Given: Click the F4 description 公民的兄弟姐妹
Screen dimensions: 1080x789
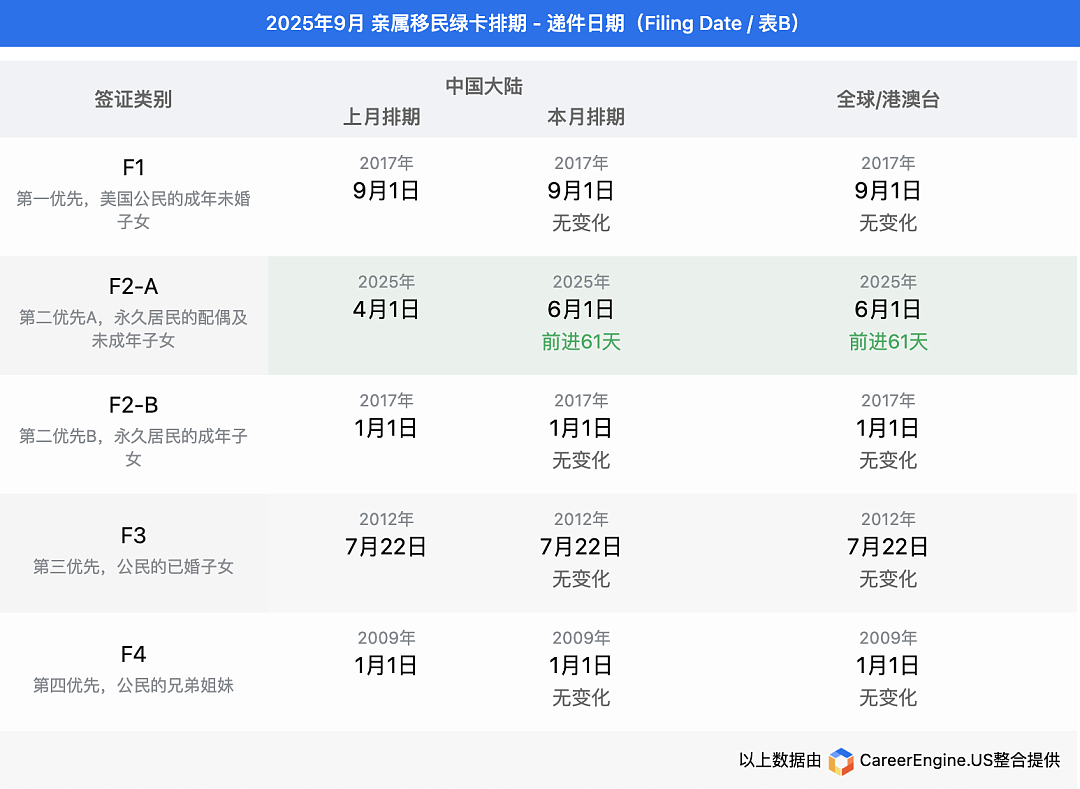Looking at the screenshot, I should click(134, 685).
